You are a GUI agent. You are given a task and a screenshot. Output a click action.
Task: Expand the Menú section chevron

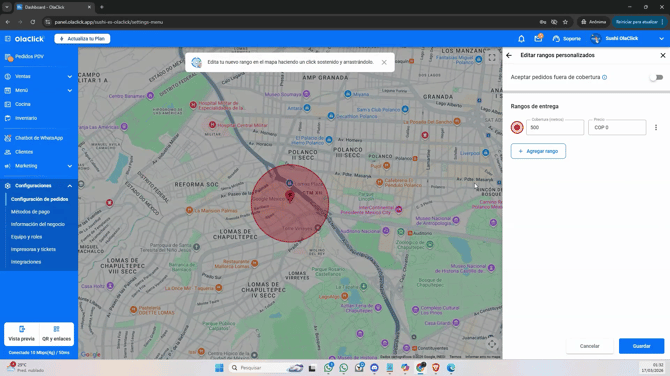[x=70, y=91]
